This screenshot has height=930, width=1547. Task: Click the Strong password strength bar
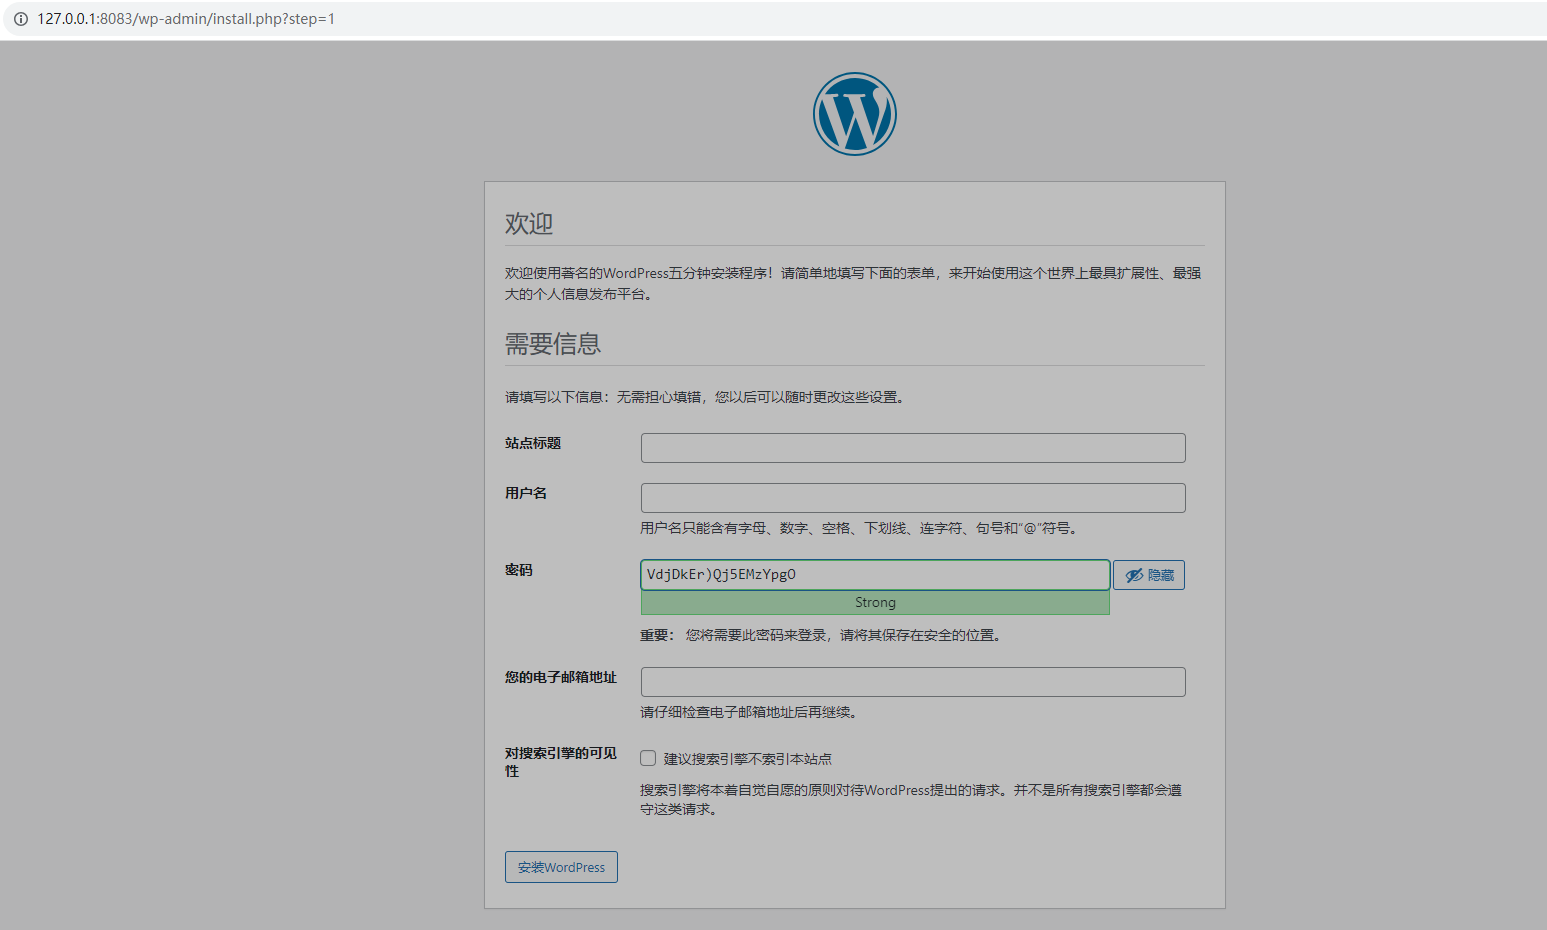[x=875, y=603]
